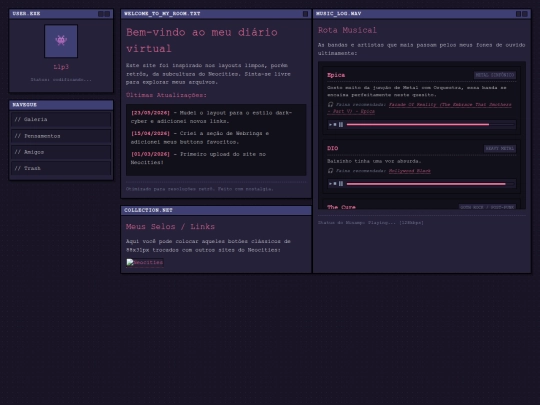Image resolution: width=540 pixels, height=405 pixels.
Task: Click the NAVEGUE panel header
Action: click(x=61, y=105)
